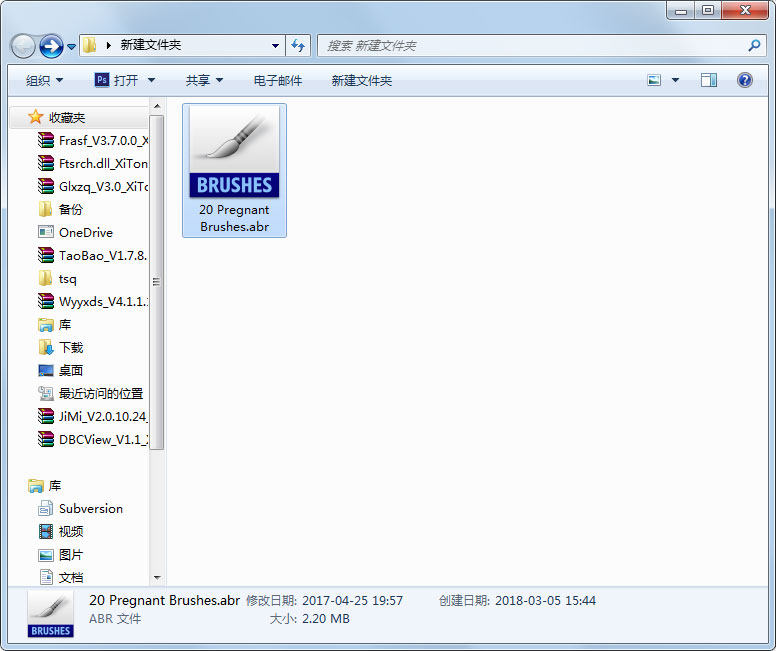Click the 创建日期 value 2018-03-05 15:44
Image resolution: width=776 pixels, height=651 pixels.
545,601
